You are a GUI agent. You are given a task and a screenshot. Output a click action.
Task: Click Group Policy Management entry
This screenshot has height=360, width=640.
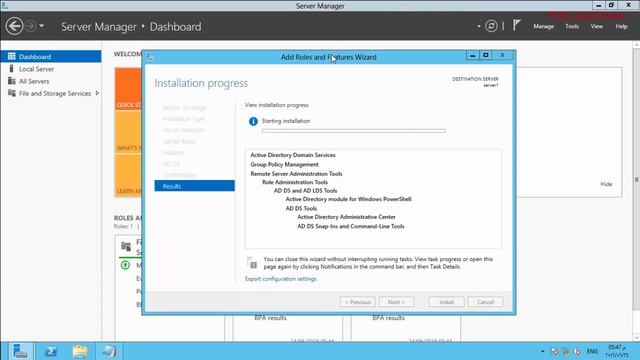[x=284, y=164]
